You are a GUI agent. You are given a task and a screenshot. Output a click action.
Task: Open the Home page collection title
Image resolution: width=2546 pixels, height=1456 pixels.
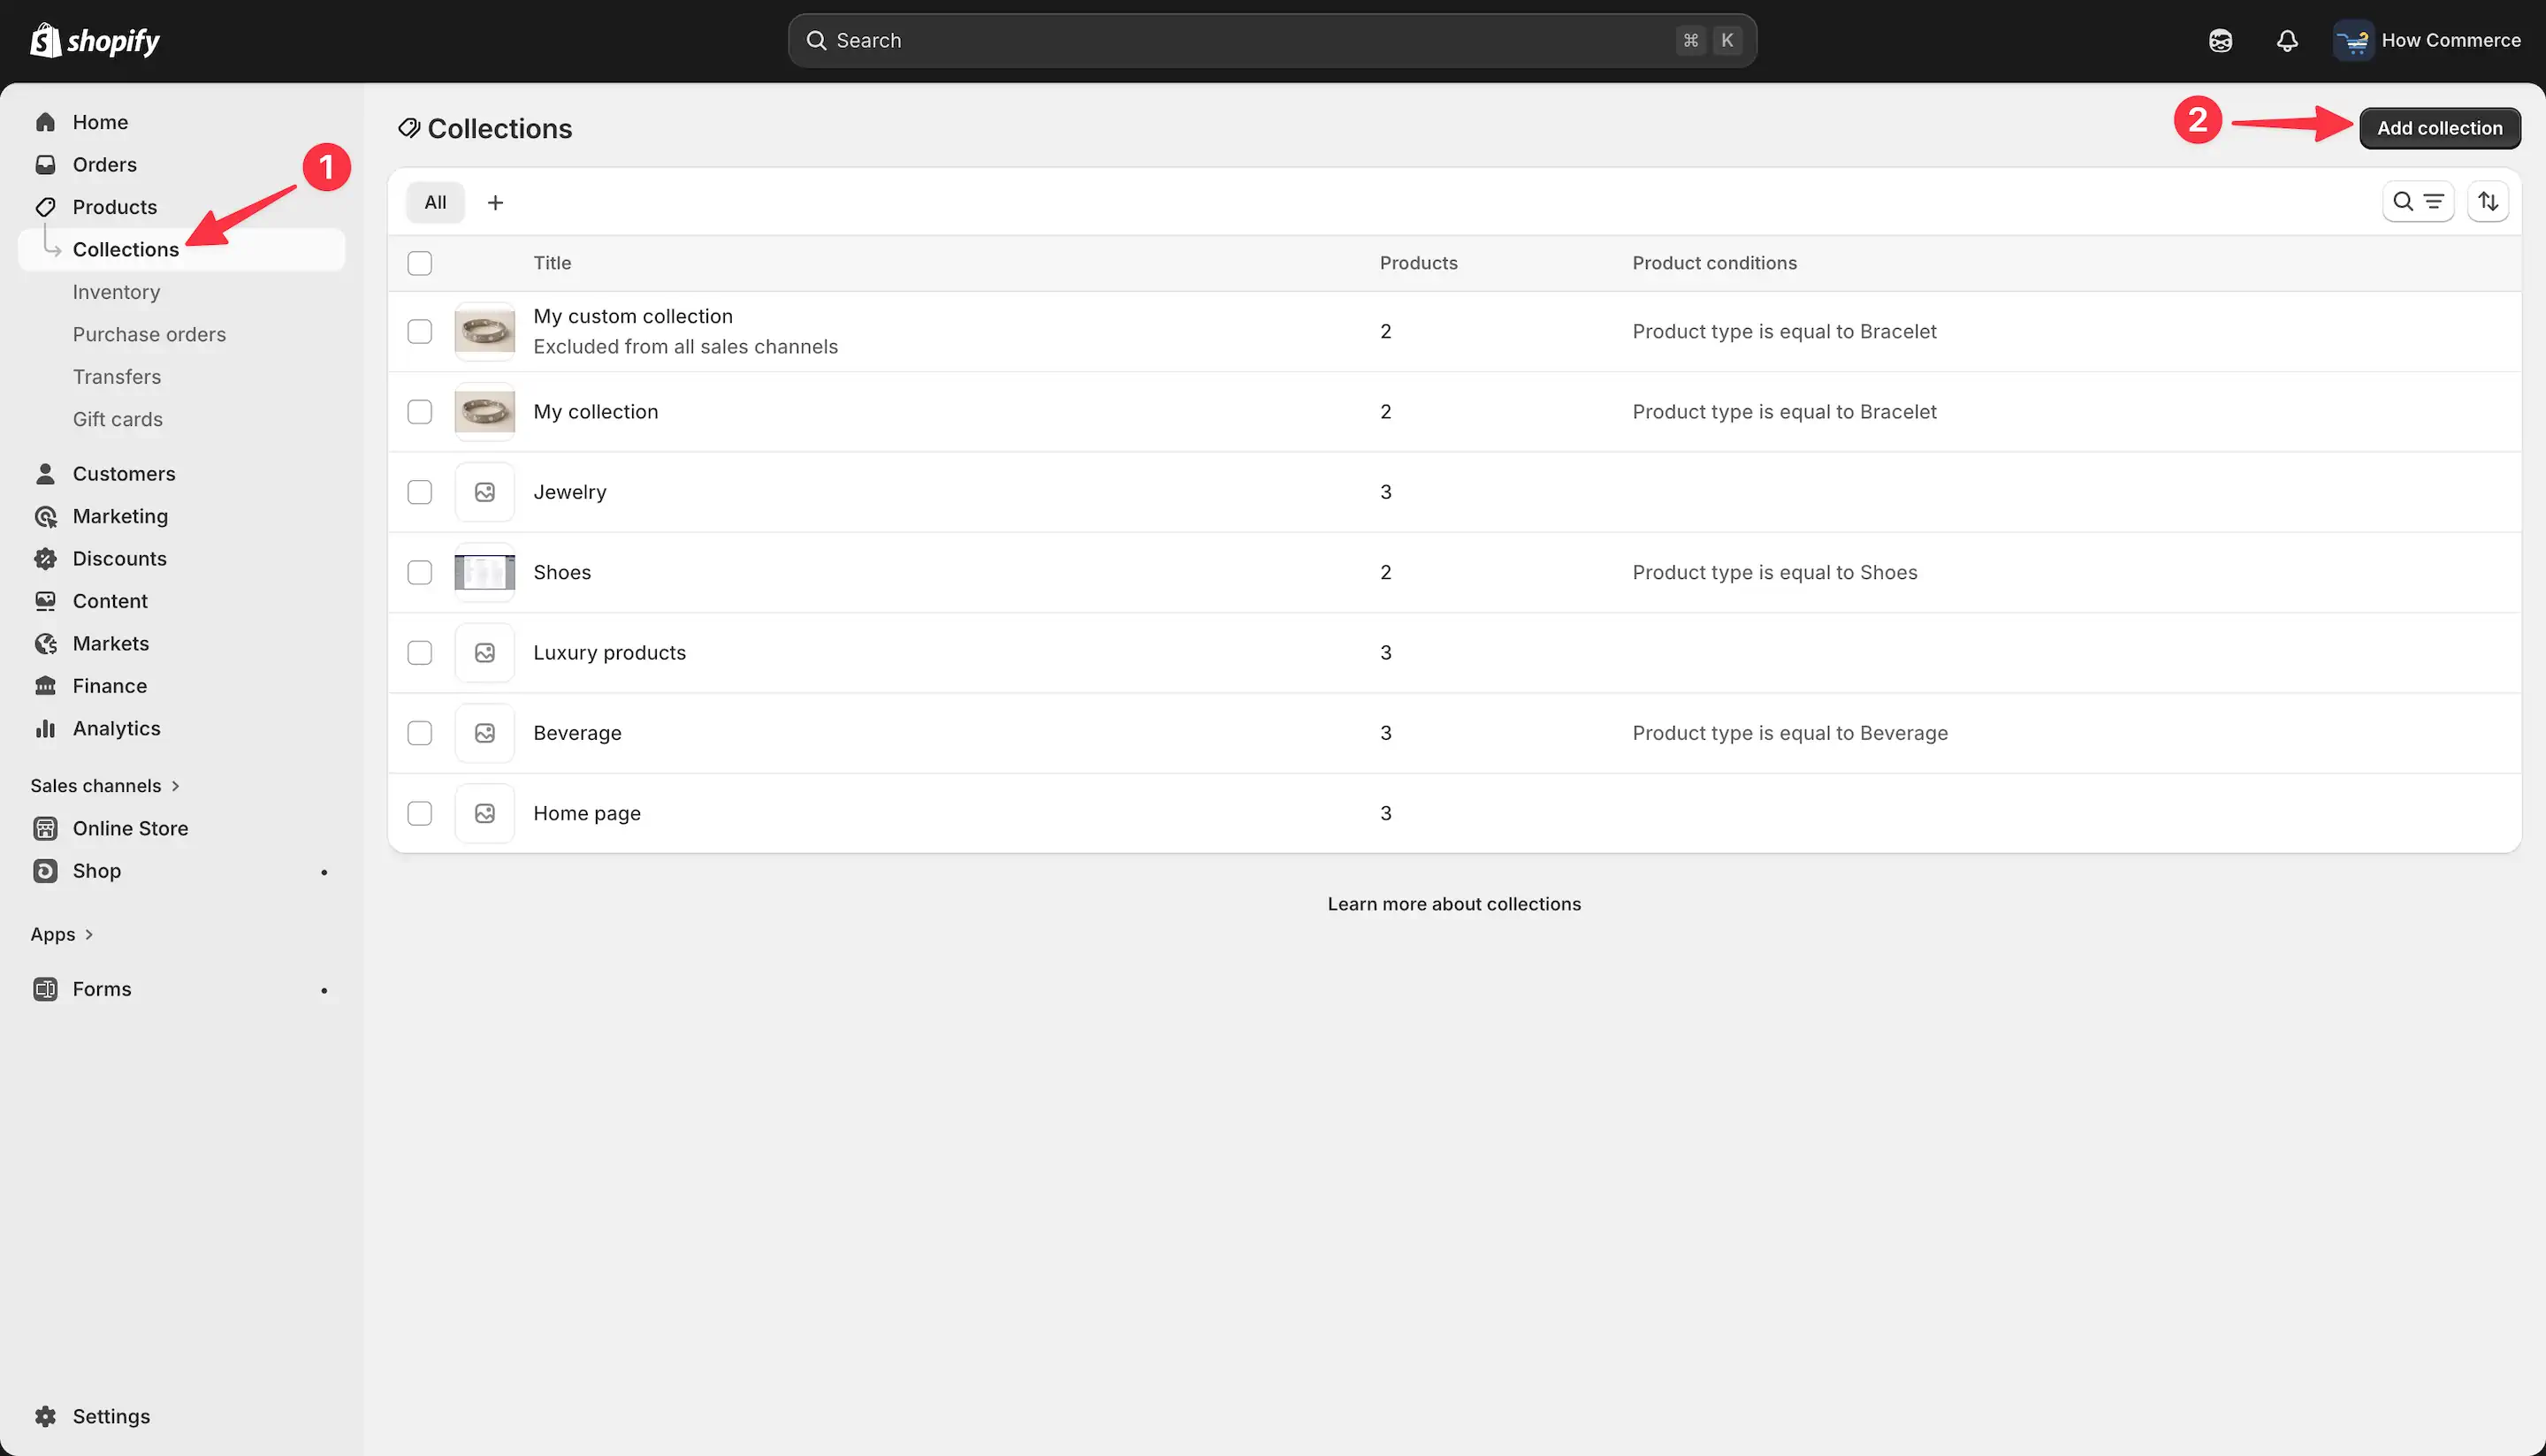coord(587,813)
